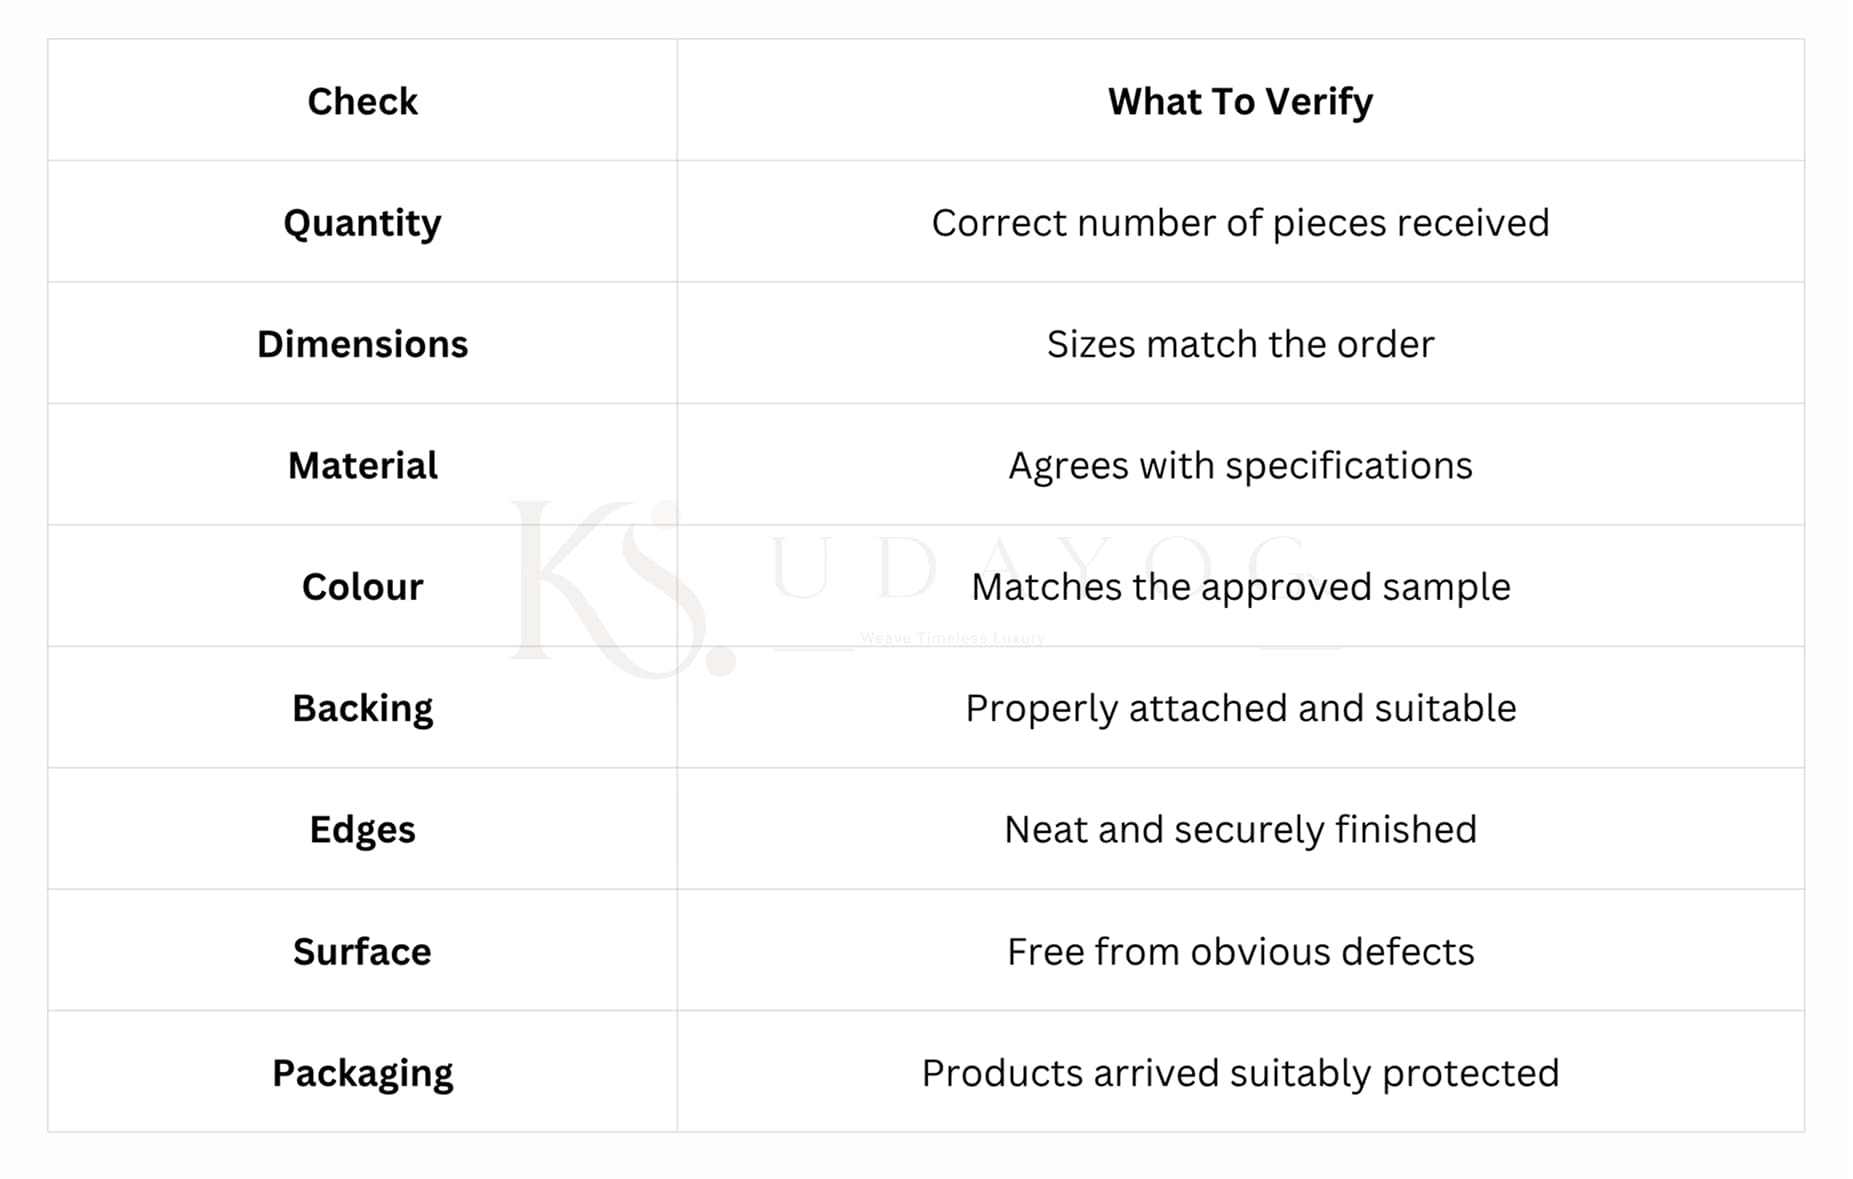
Task: Select the Edges cell
Action: tap(362, 830)
